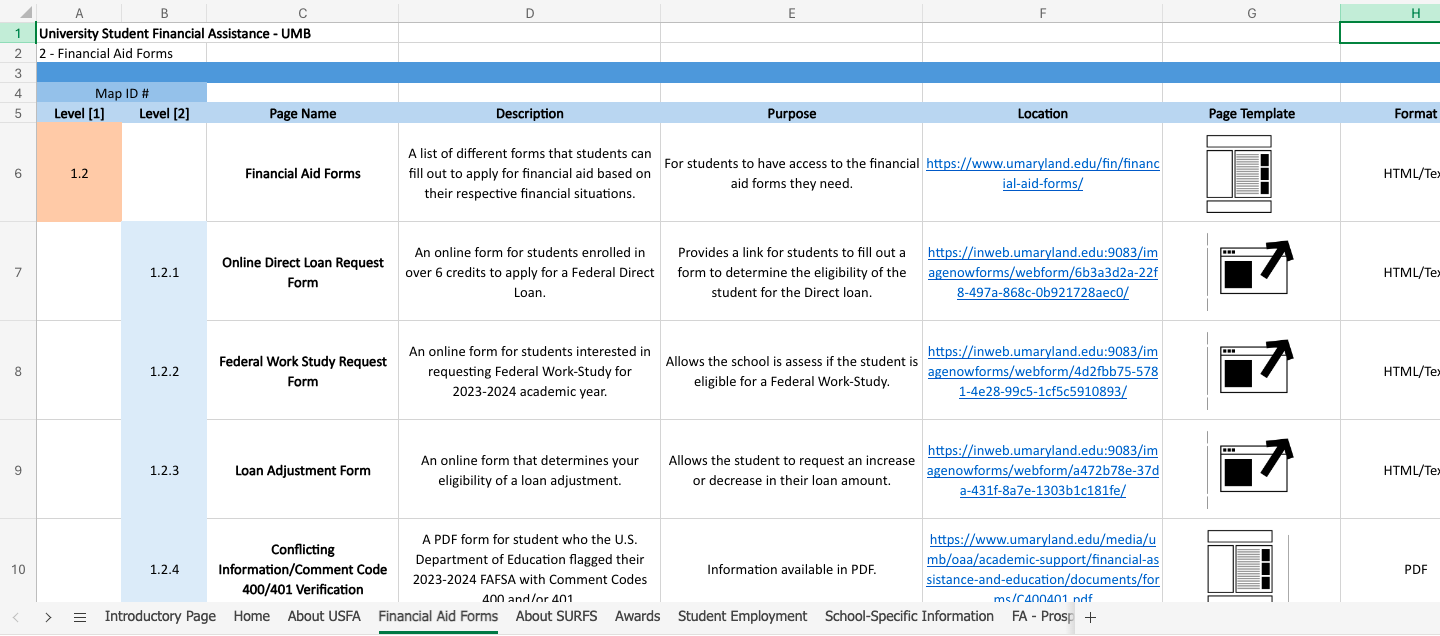This screenshot has width=1440, height=636.
Task: Select row 7 header
Action: pyautogui.click(x=18, y=272)
